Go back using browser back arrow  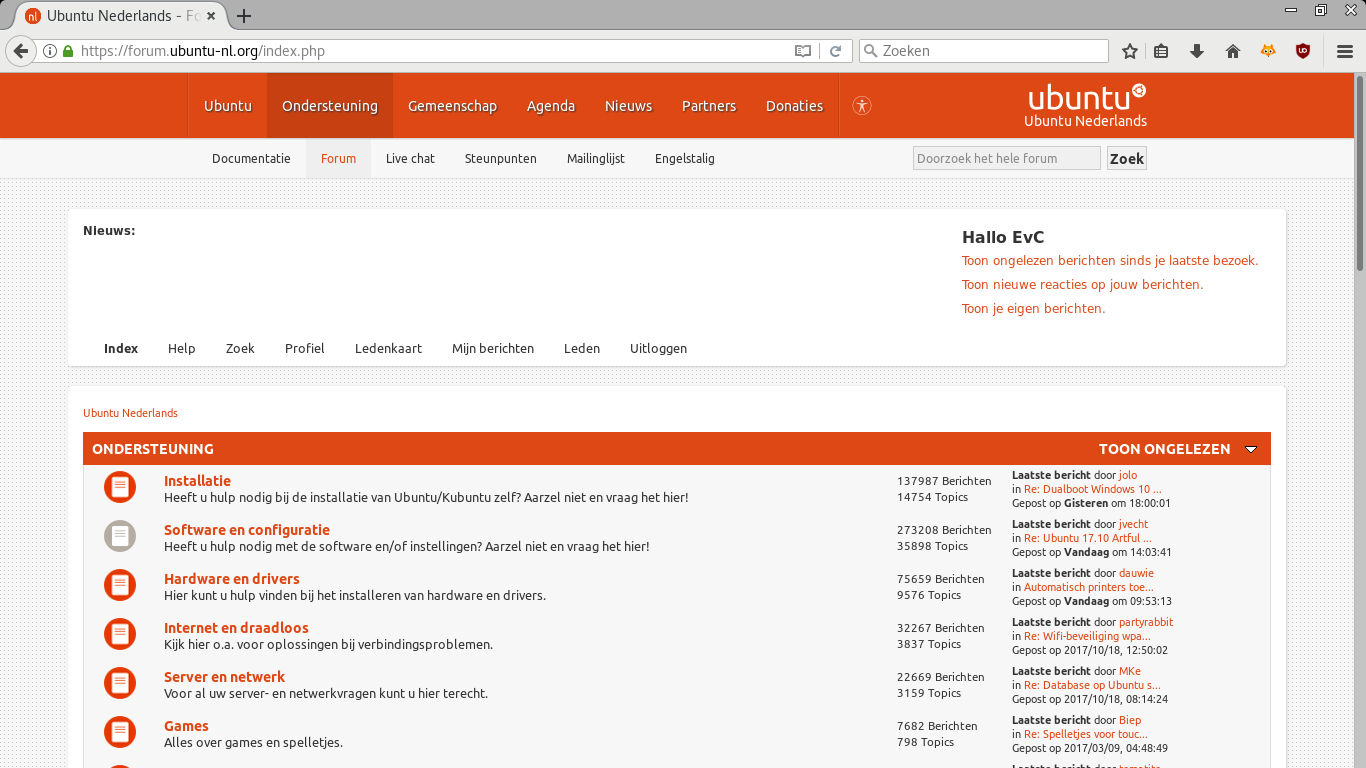click(x=21, y=51)
